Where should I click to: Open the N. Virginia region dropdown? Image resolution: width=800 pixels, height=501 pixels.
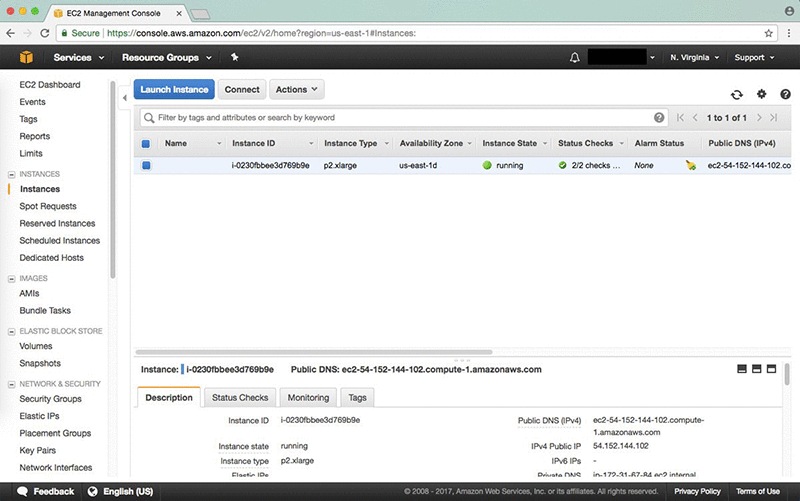click(694, 58)
